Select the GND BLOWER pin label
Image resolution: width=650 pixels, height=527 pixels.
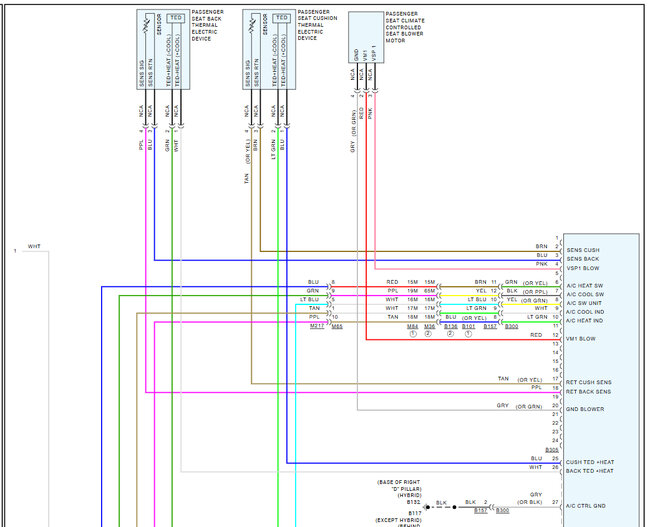(x=585, y=409)
